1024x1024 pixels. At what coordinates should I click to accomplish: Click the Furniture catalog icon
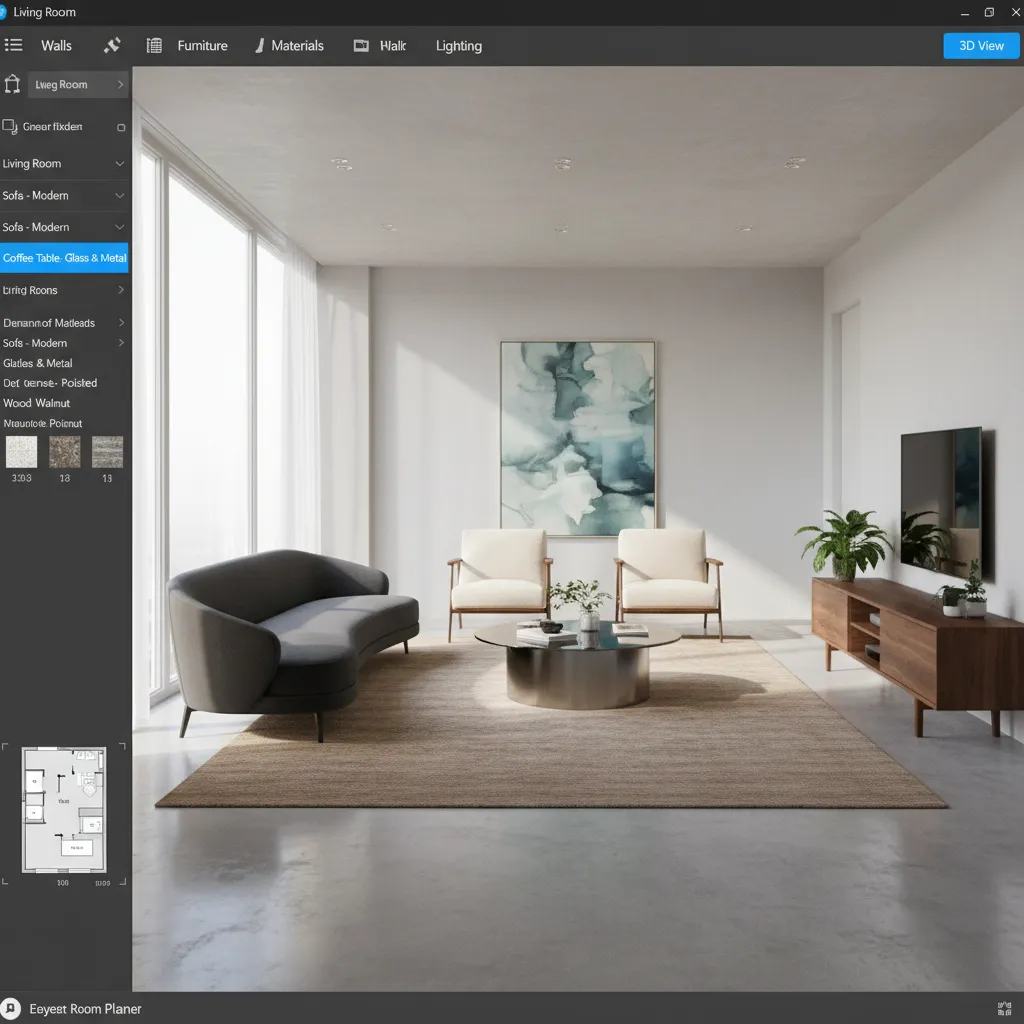[154, 45]
